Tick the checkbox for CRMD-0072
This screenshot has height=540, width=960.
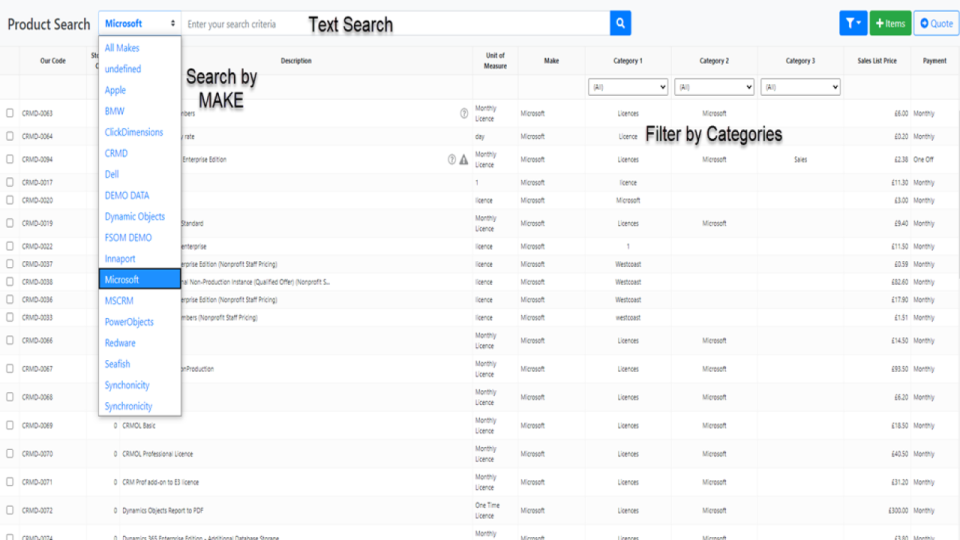[x=10, y=509]
